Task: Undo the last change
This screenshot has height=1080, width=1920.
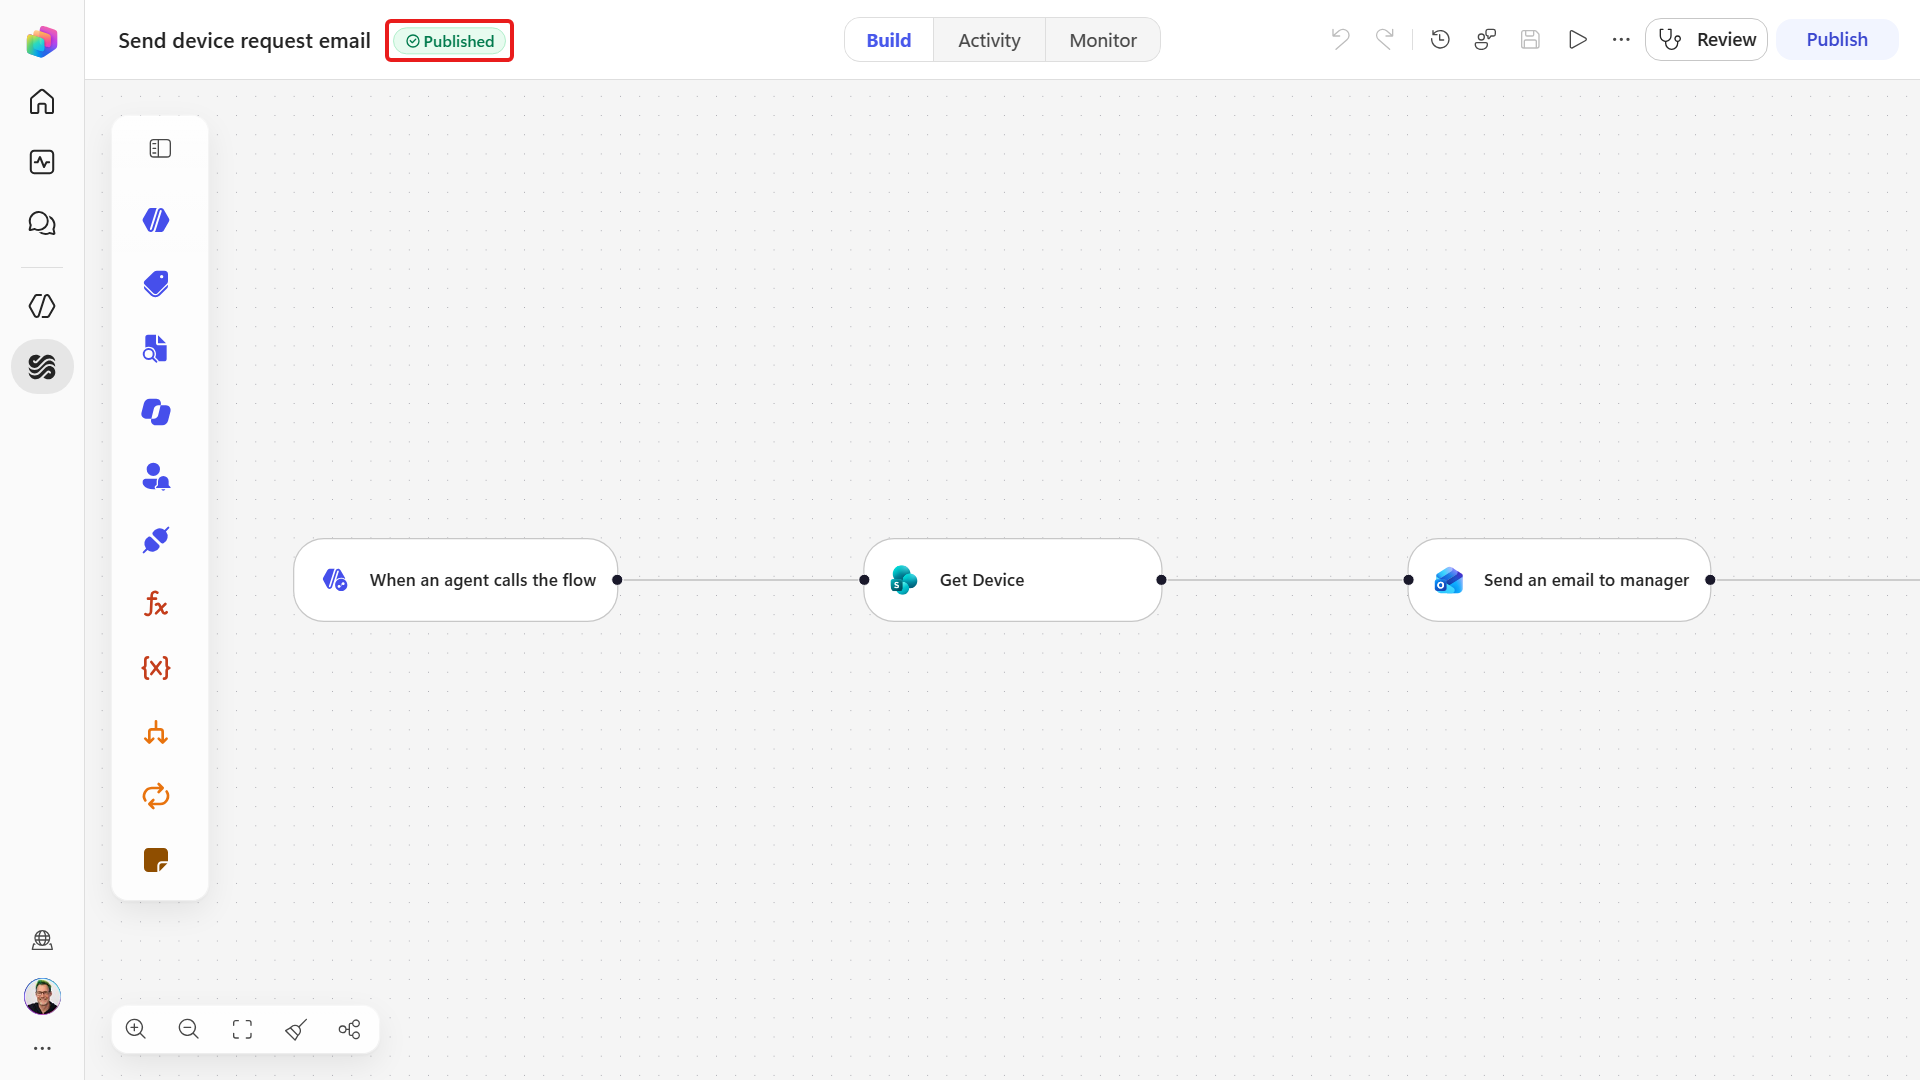Action: click(x=1341, y=39)
